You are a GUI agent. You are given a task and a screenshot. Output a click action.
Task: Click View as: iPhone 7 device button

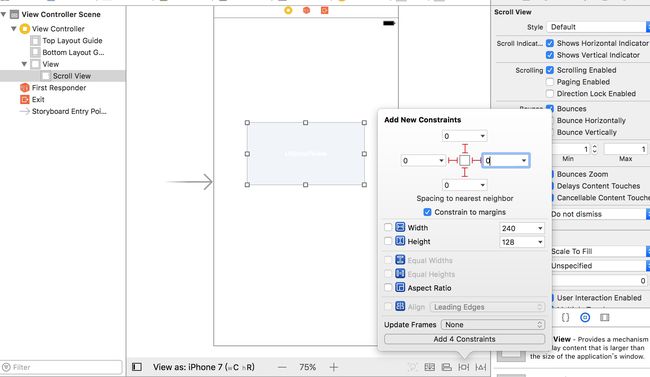(x=204, y=367)
